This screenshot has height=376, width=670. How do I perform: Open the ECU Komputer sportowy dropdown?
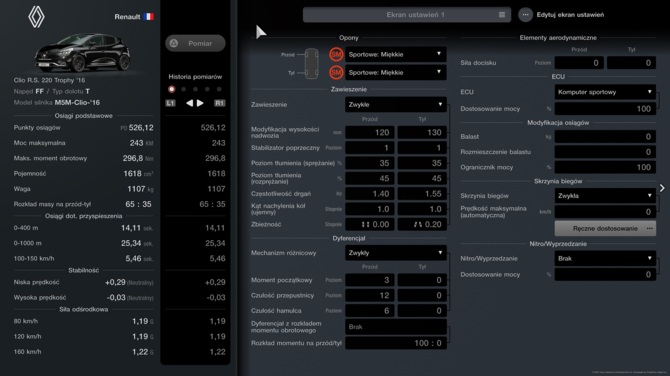(605, 92)
